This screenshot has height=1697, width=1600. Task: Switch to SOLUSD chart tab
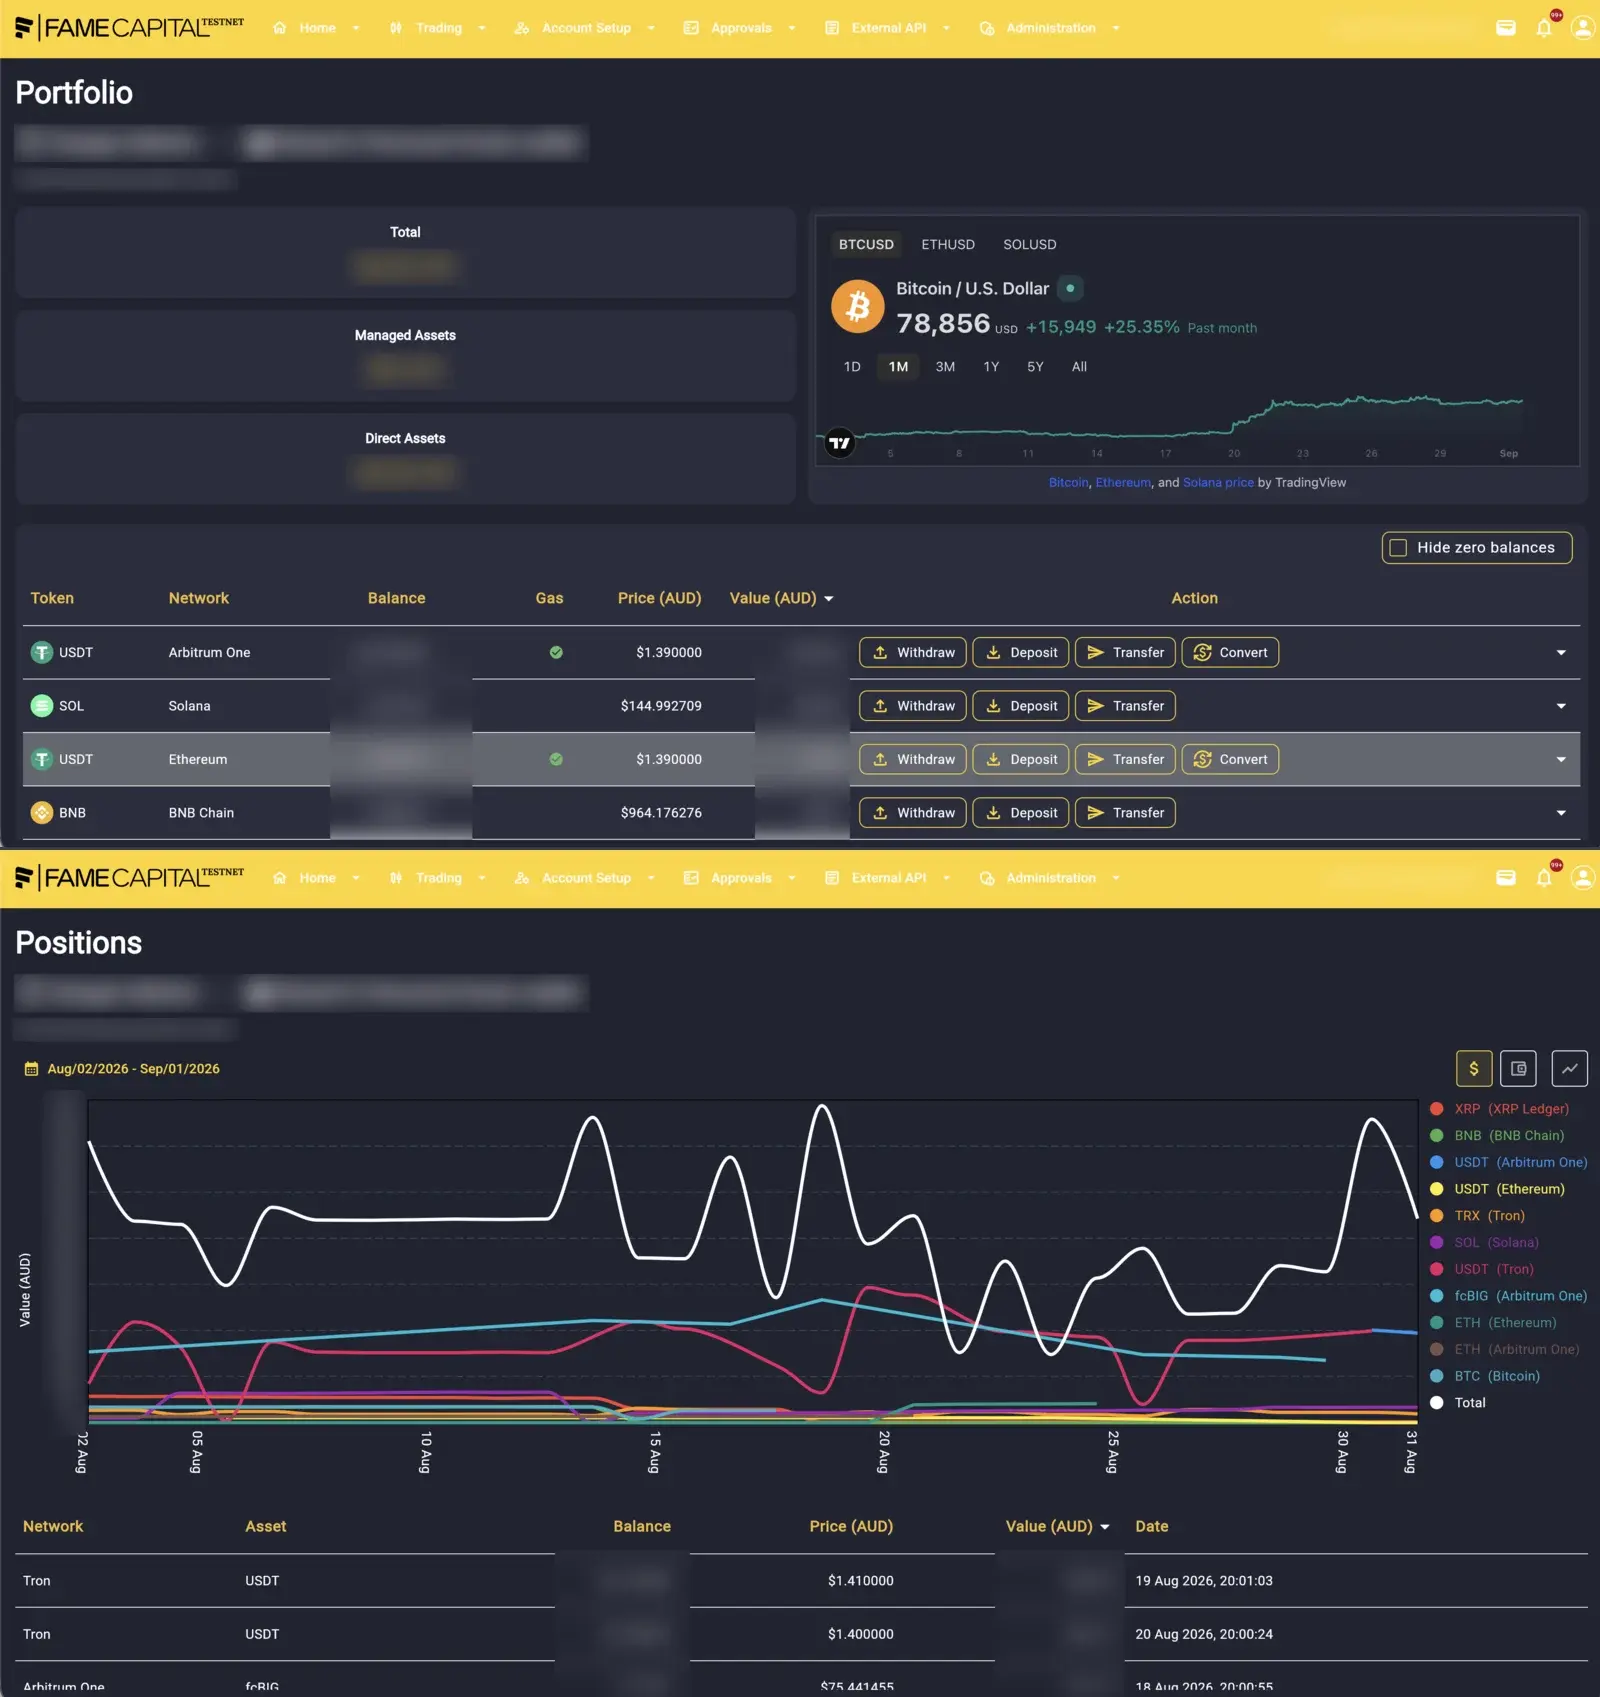(x=1030, y=244)
